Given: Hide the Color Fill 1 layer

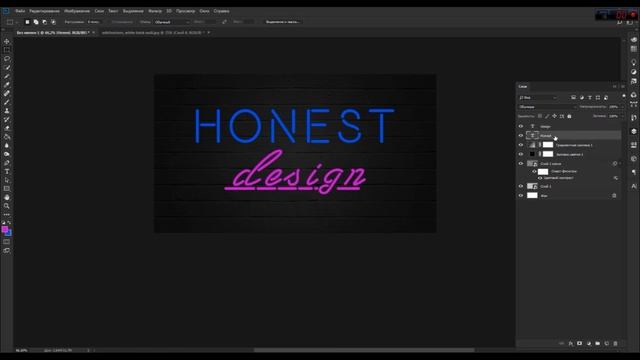Looking at the screenshot, I should click(x=521, y=154).
